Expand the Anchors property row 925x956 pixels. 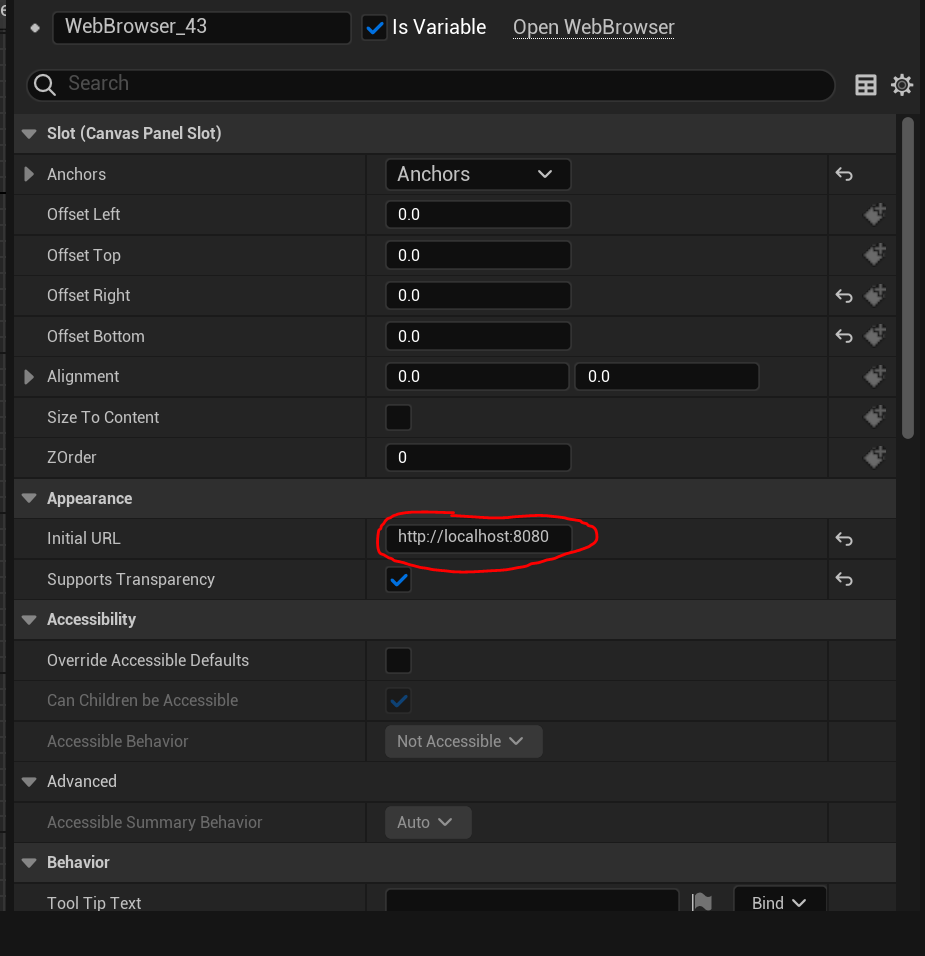tap(29, 174)
